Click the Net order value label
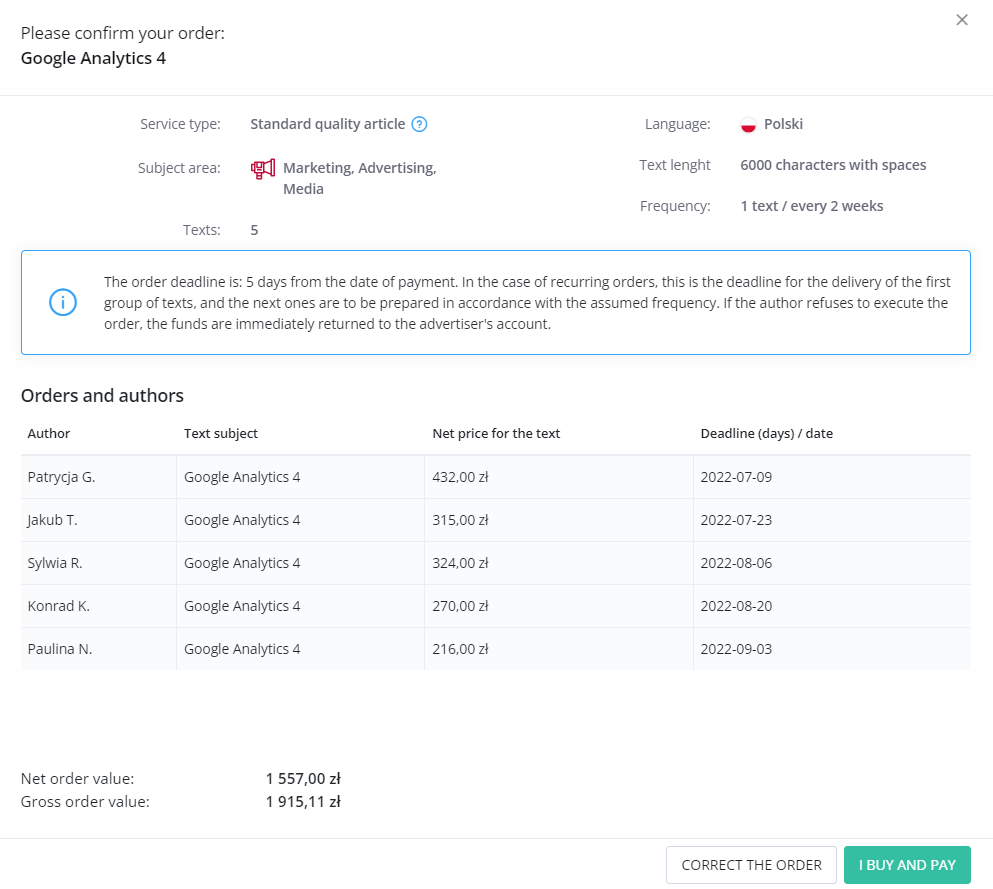Viewport: 993px width, 889px height. 78,779
